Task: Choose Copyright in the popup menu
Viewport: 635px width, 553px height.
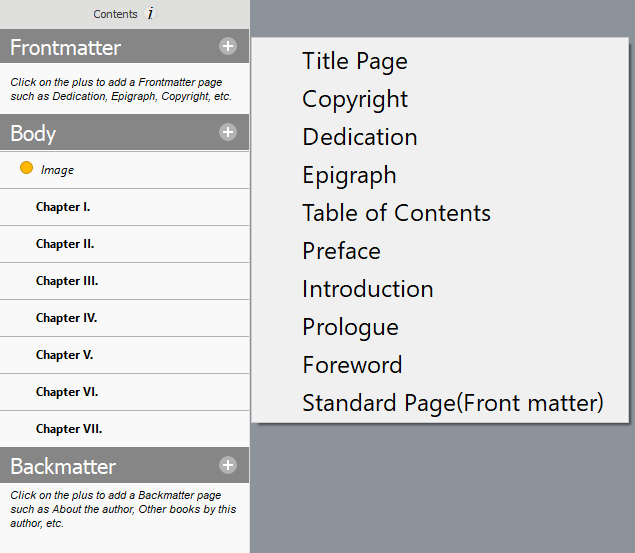Action: pos(355,99)
